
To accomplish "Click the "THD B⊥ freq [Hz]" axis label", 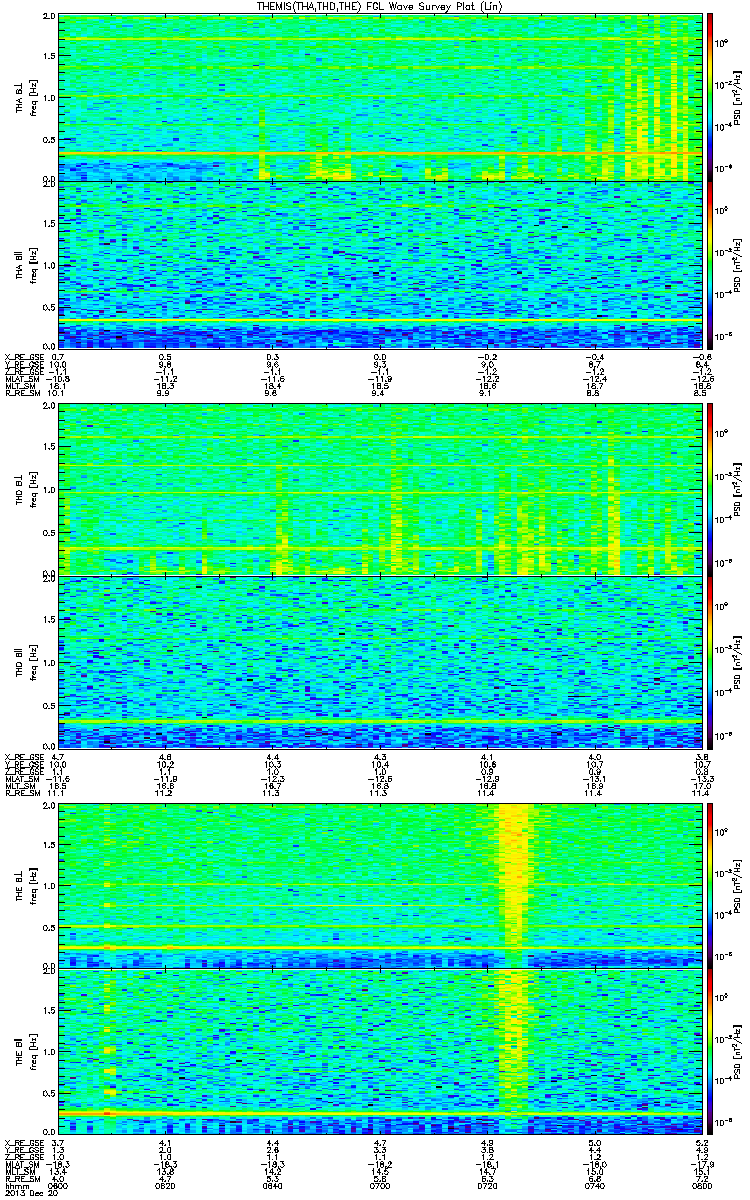I will (x=26, y=490).
